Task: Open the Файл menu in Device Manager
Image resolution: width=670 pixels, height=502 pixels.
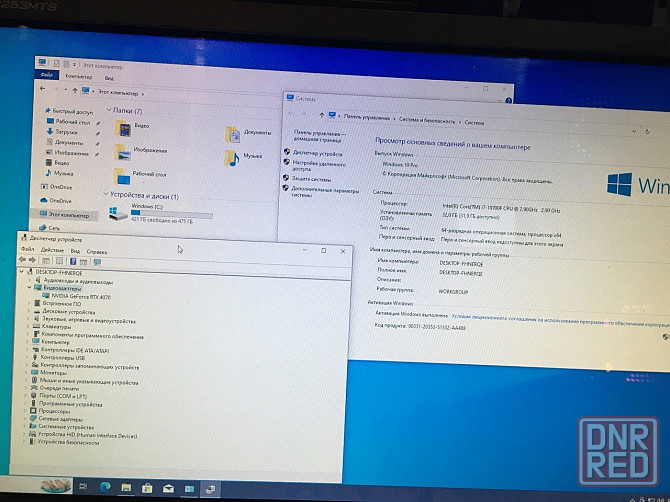Action: click(27, 249)
